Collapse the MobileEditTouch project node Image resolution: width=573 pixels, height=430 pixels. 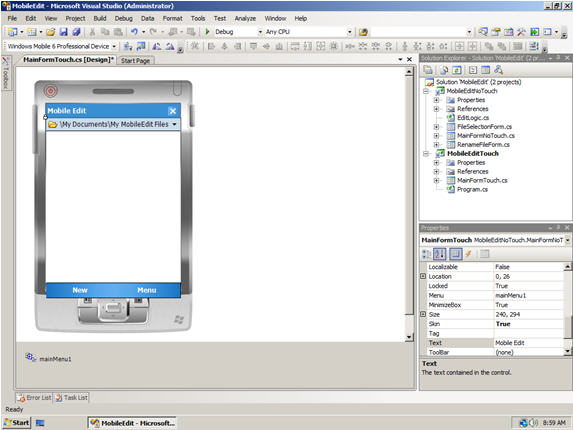coord(426,153)
